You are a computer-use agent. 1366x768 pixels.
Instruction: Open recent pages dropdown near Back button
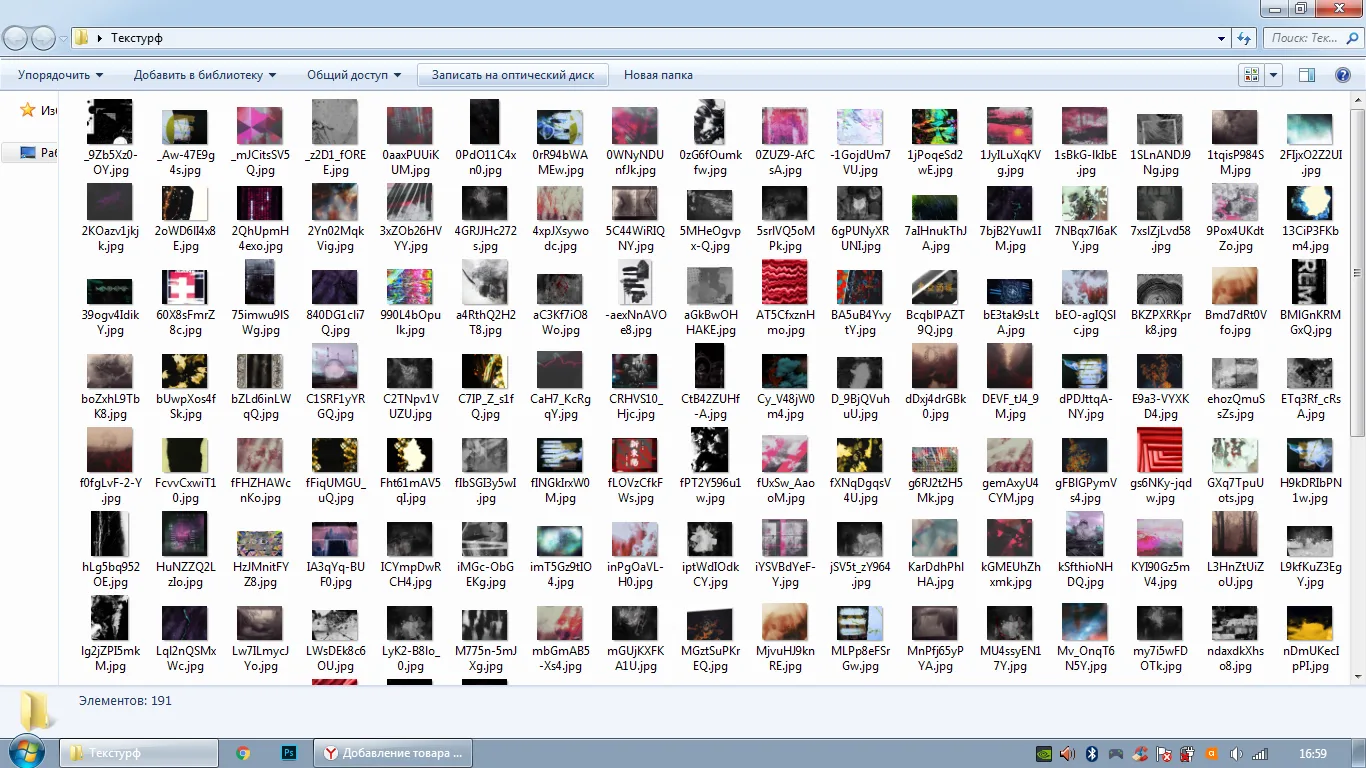[x=64, y=38]
